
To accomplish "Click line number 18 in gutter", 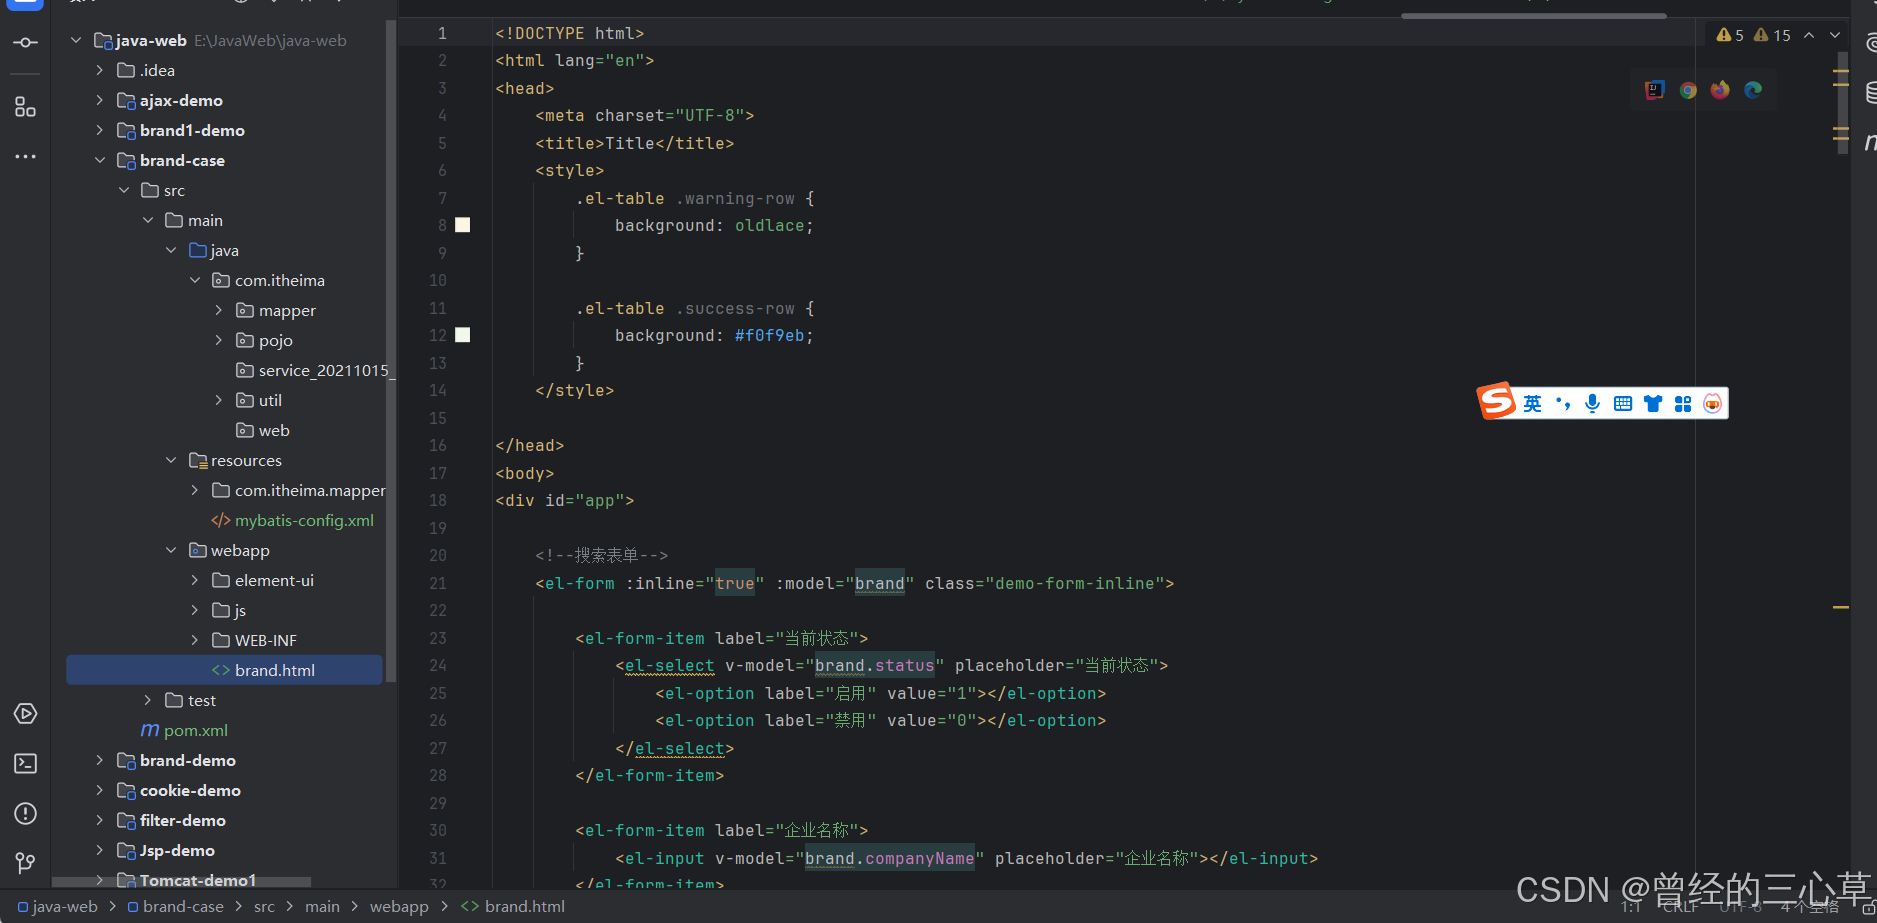I will point(438,500).
